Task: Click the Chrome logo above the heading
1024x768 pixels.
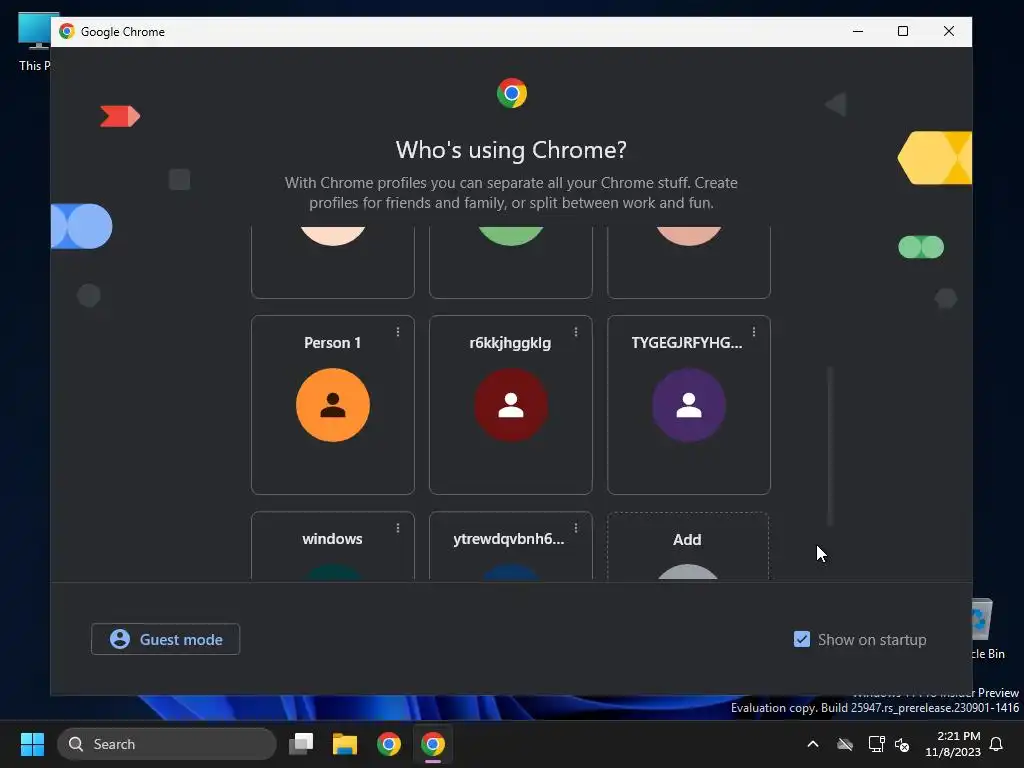Action: pyautogui.click(x=511, y=93)
